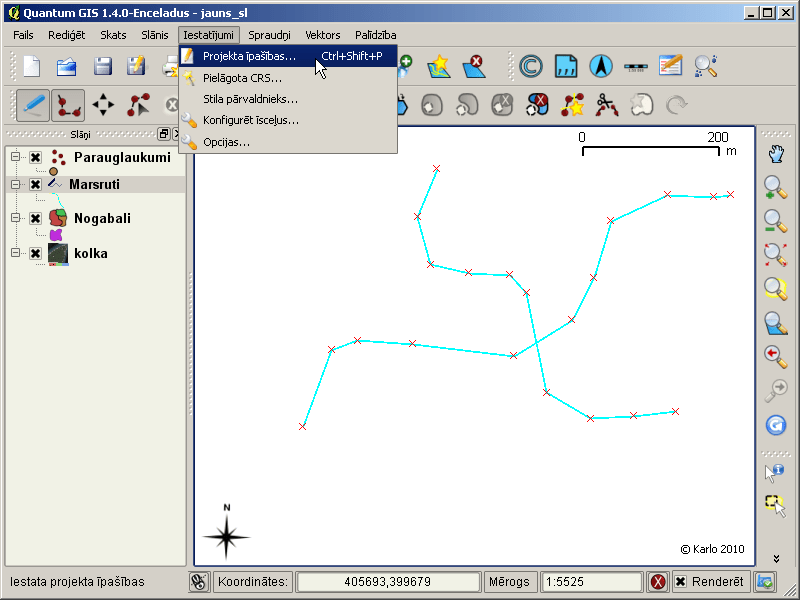Click the magnifier toolbar icon beside notepad

click(706, 66)
